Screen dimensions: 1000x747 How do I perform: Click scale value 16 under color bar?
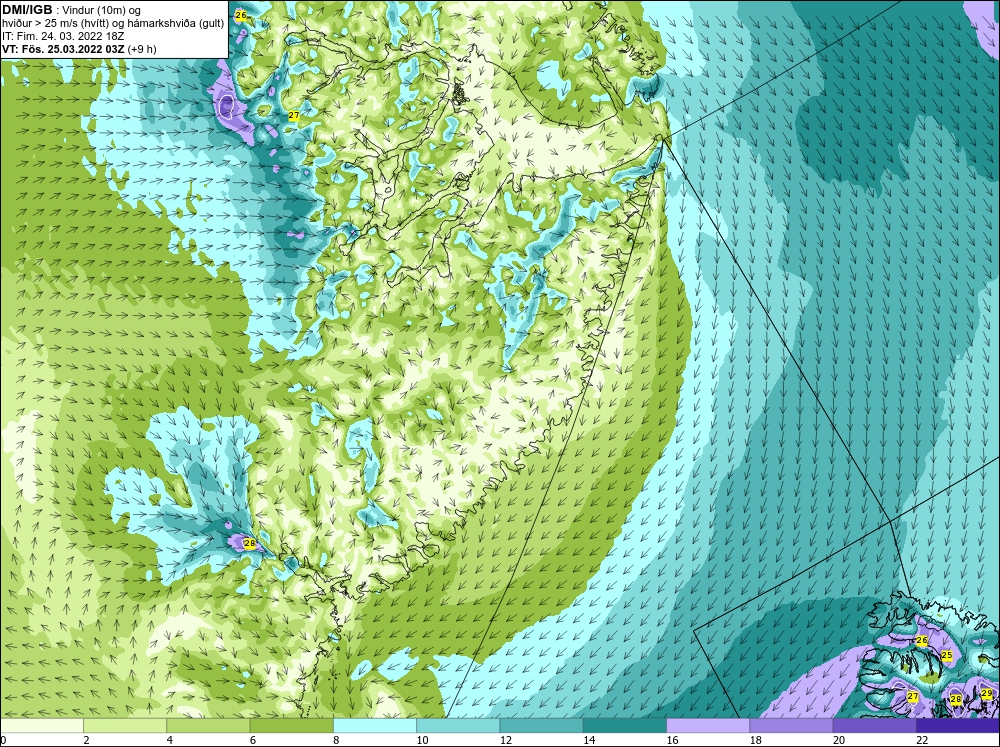672,740
